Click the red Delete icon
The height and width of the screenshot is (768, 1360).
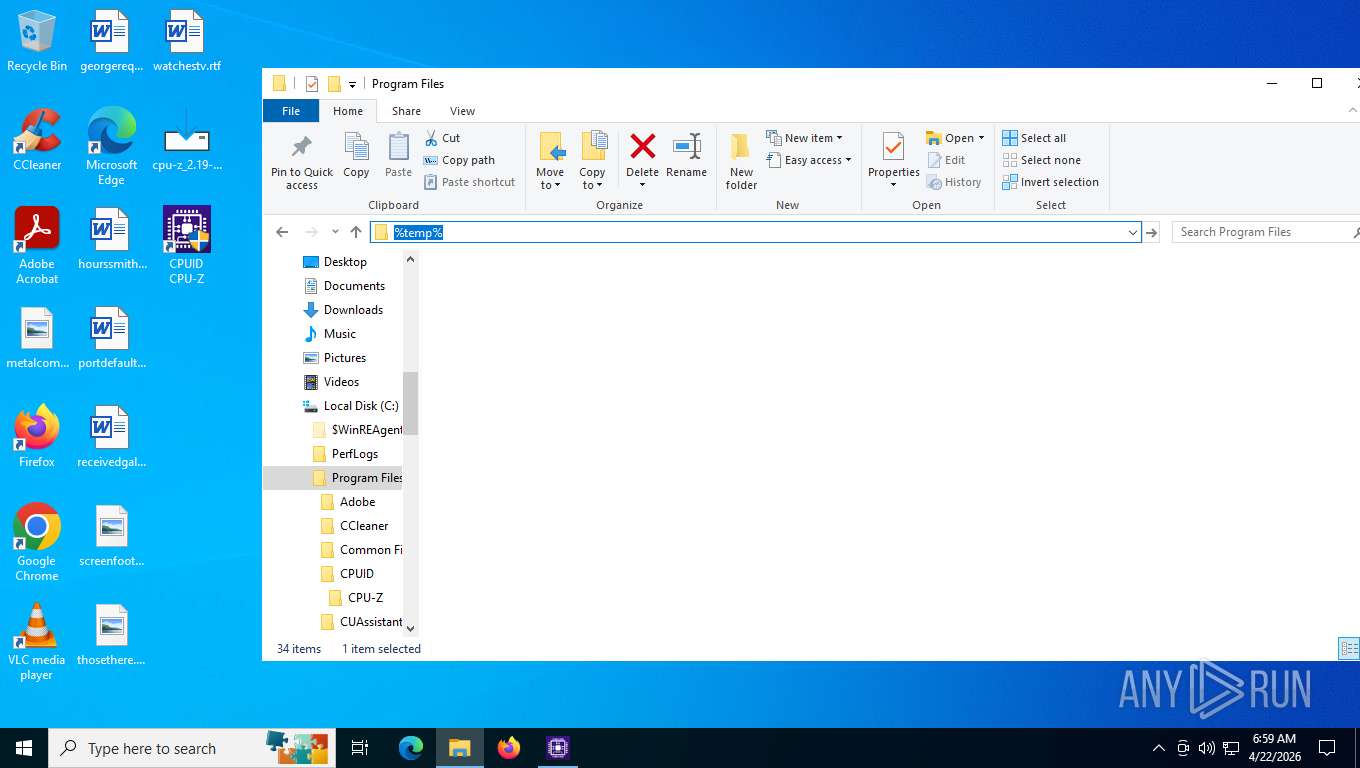click(642, 147)
